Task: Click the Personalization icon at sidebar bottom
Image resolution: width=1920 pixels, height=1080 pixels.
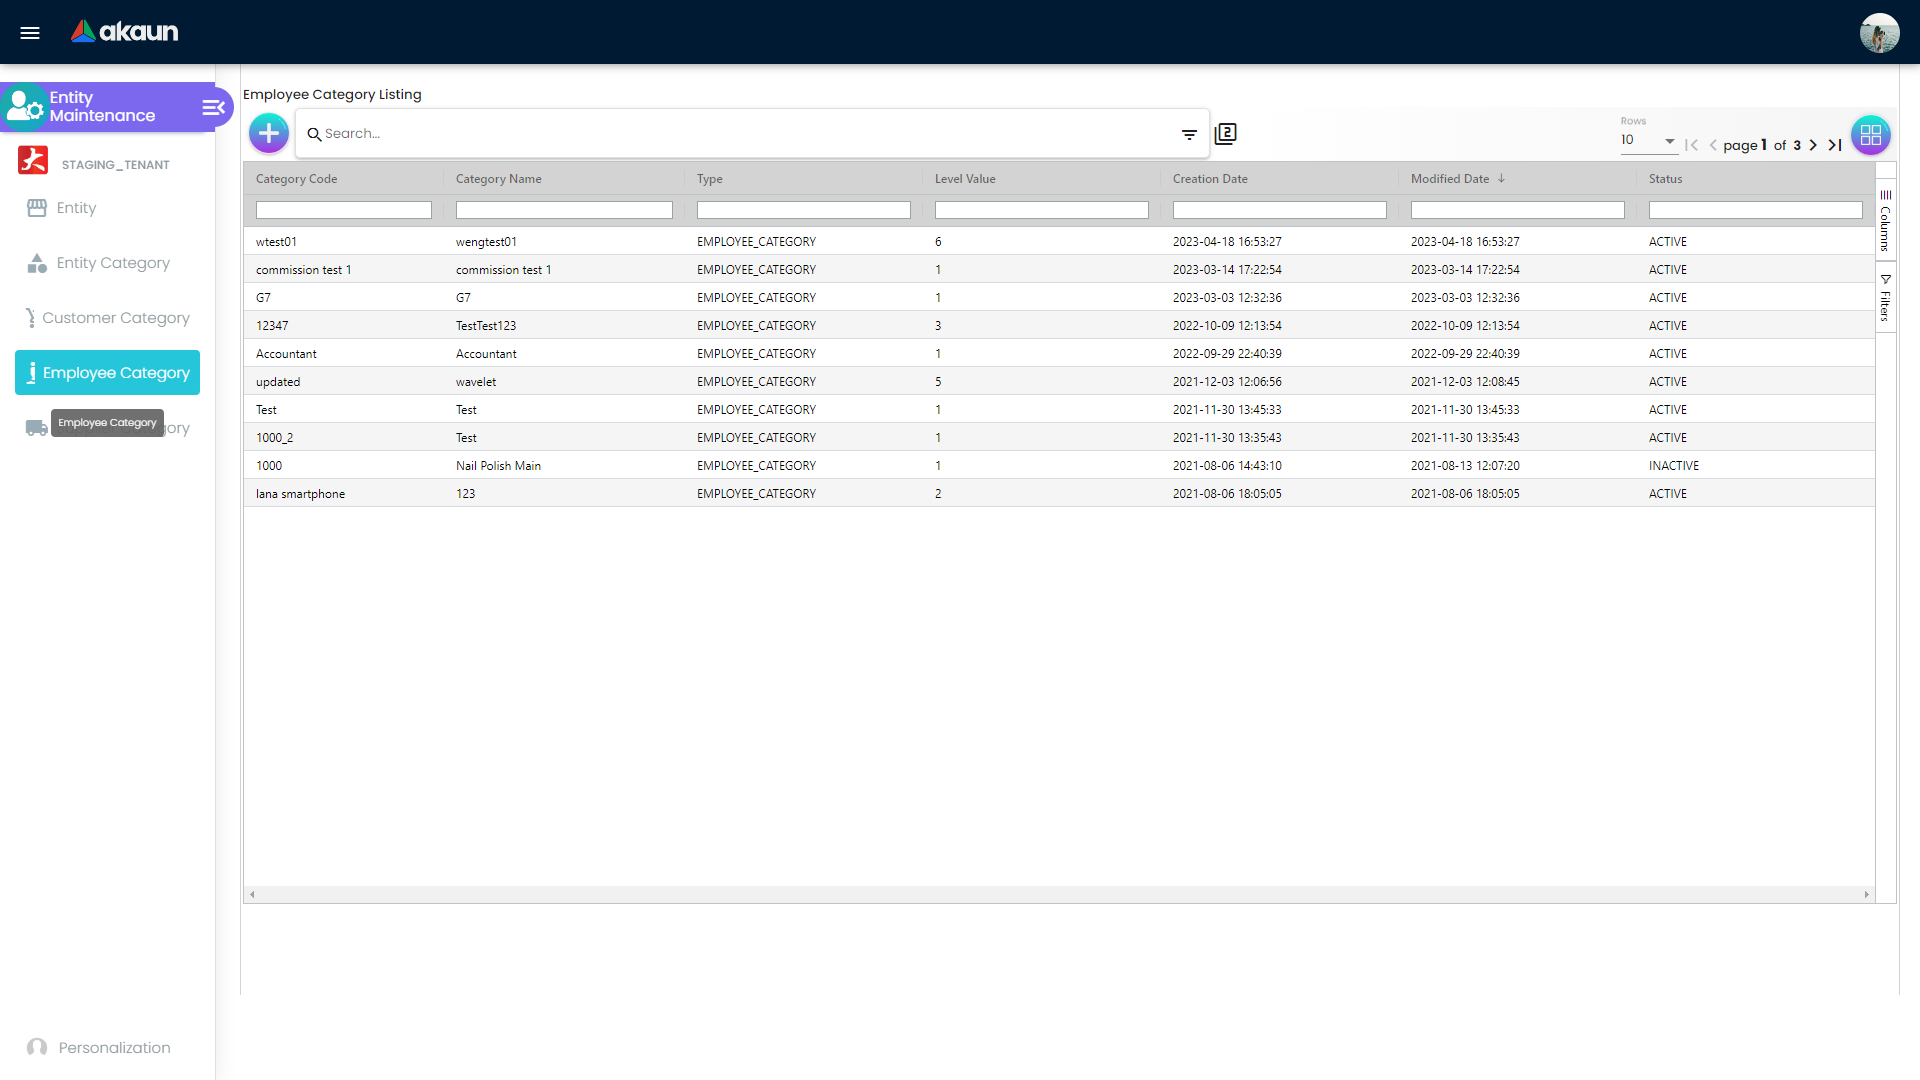Action: (37, 1047)
